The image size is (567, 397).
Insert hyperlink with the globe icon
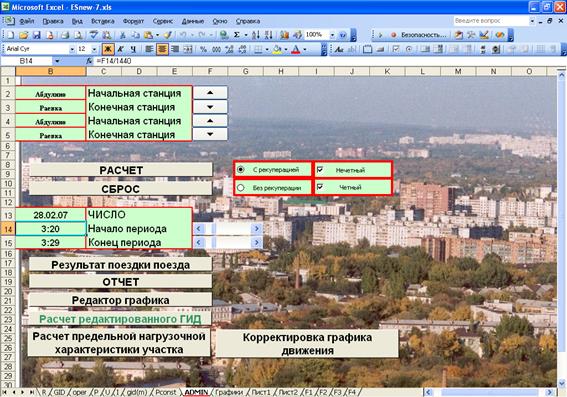coord(224,35)
